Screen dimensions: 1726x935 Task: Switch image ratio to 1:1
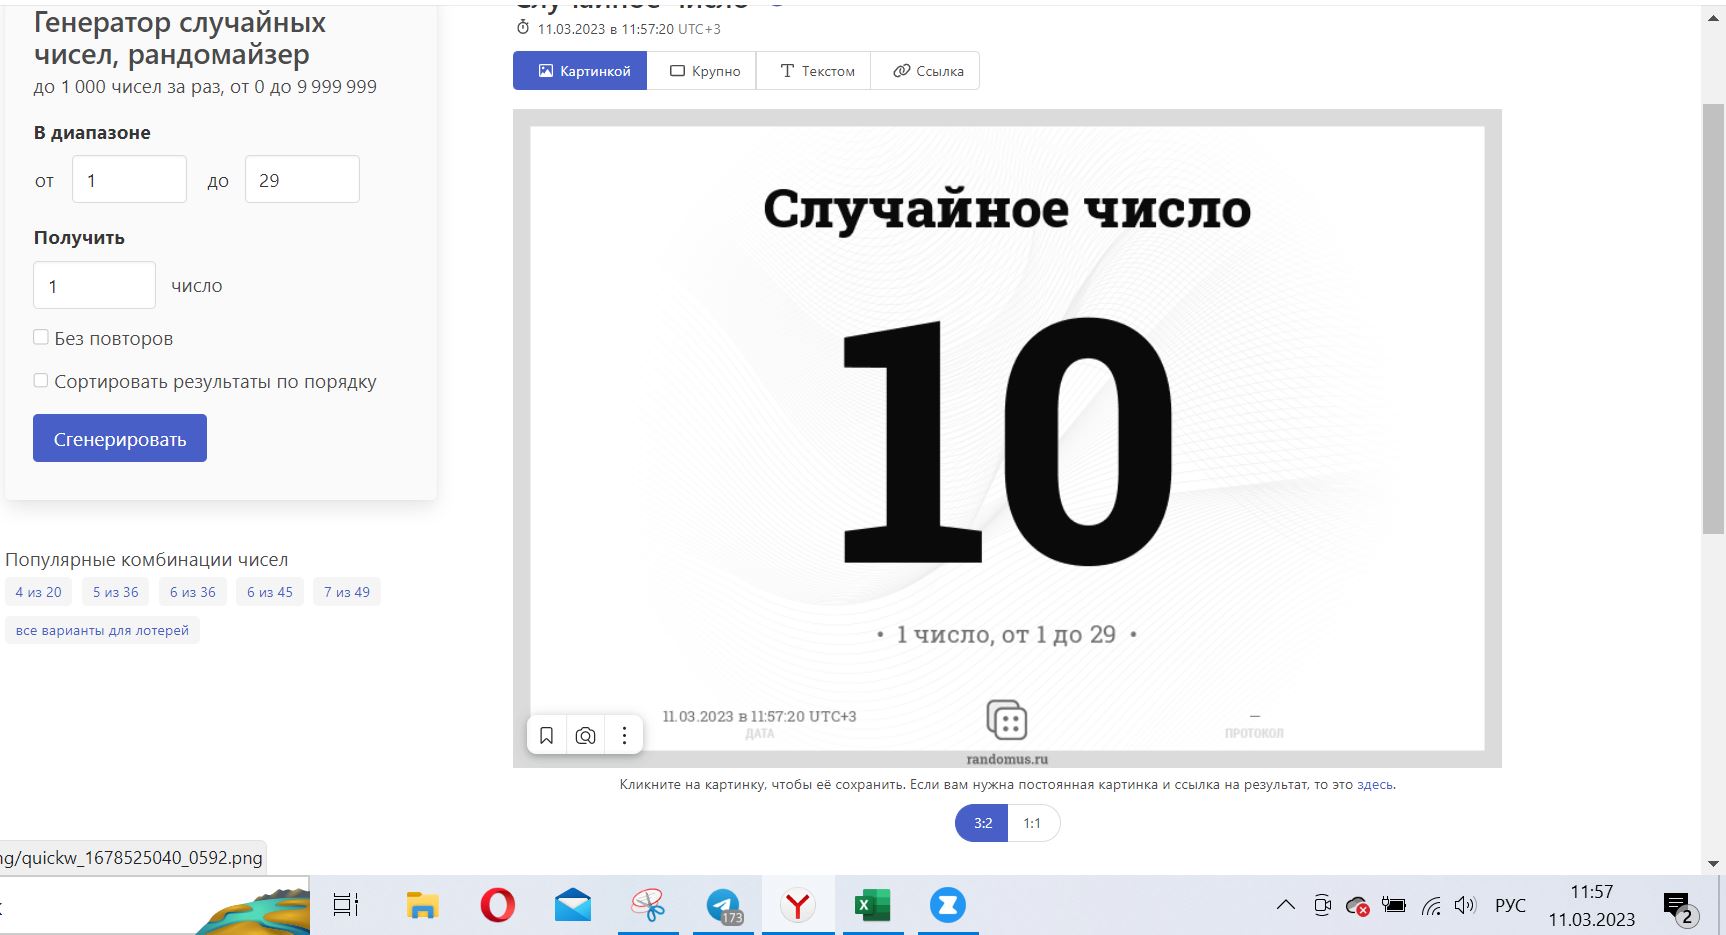coord(1033,823)
